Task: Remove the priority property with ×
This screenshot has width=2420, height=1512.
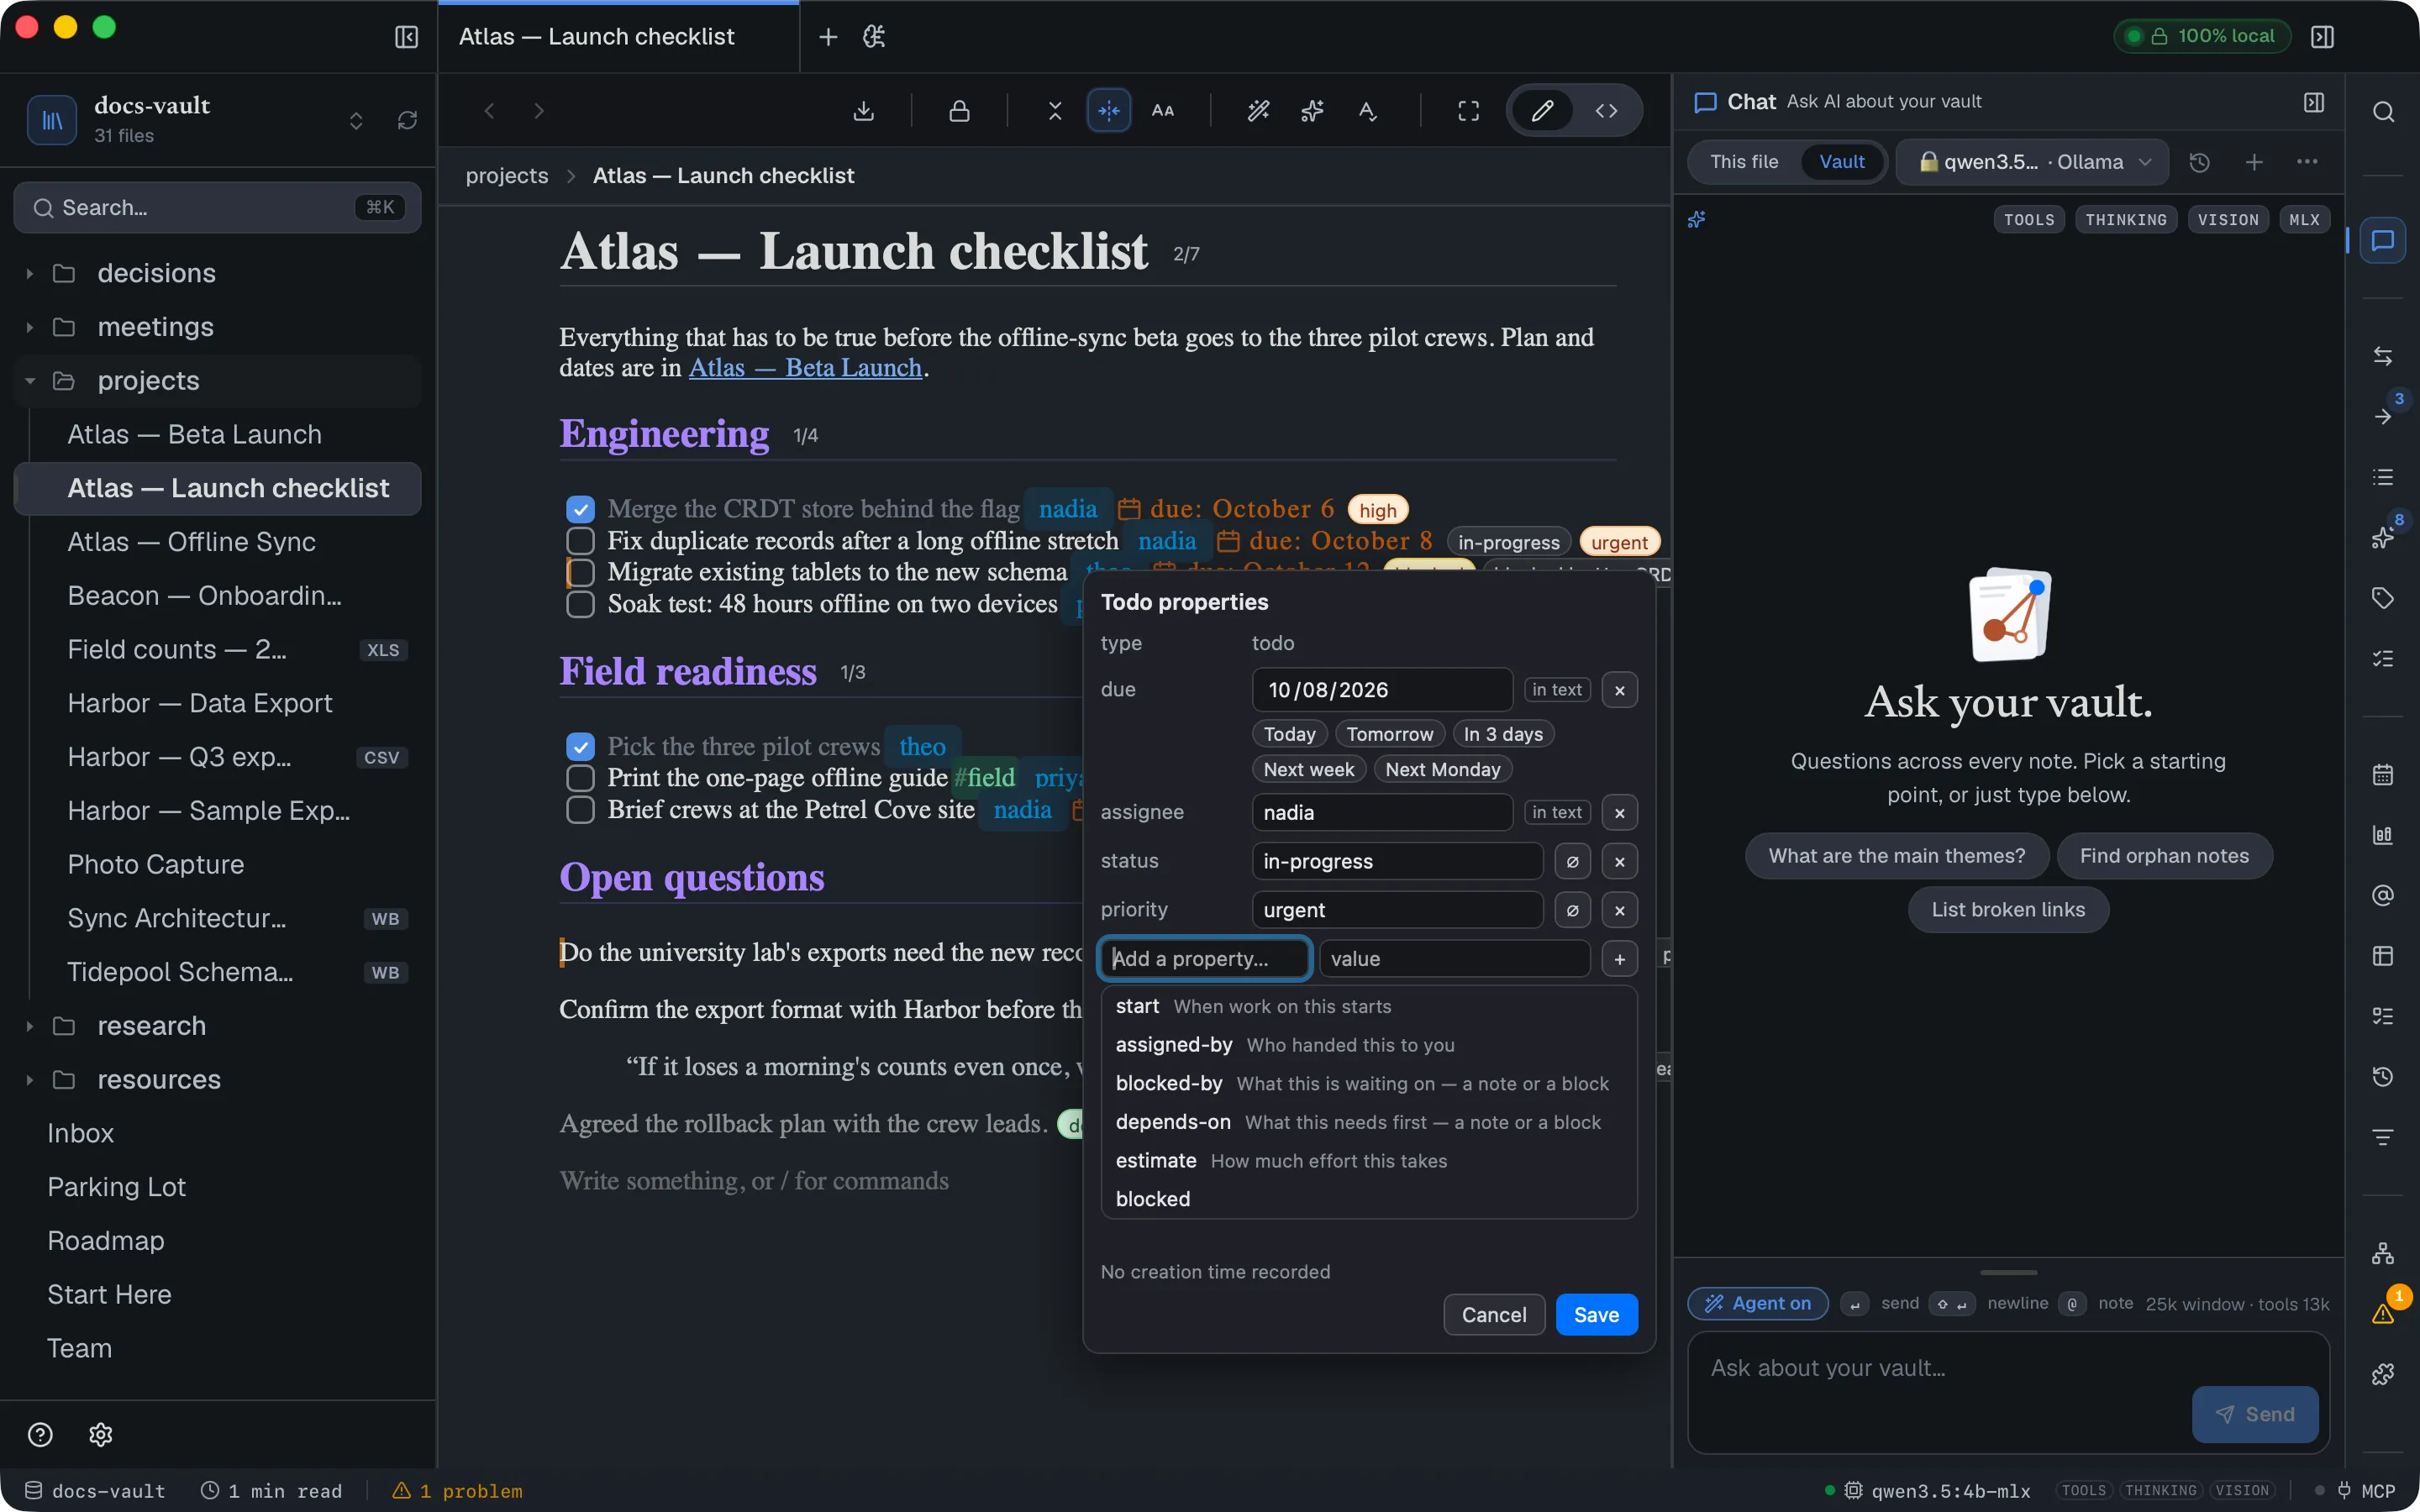Action: pos(1619,910)
